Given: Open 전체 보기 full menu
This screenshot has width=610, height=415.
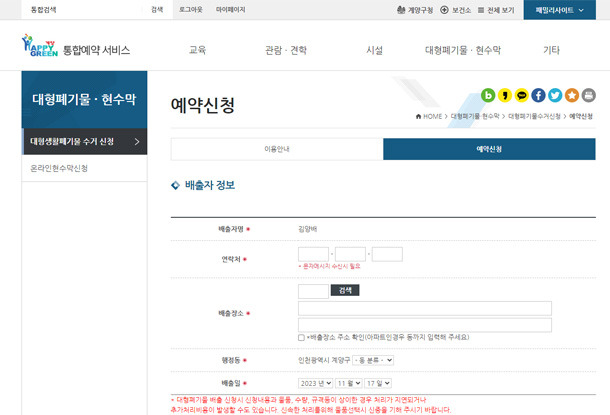Looking at the screenshot, I should pyautogui.click(x=496, y=10).
